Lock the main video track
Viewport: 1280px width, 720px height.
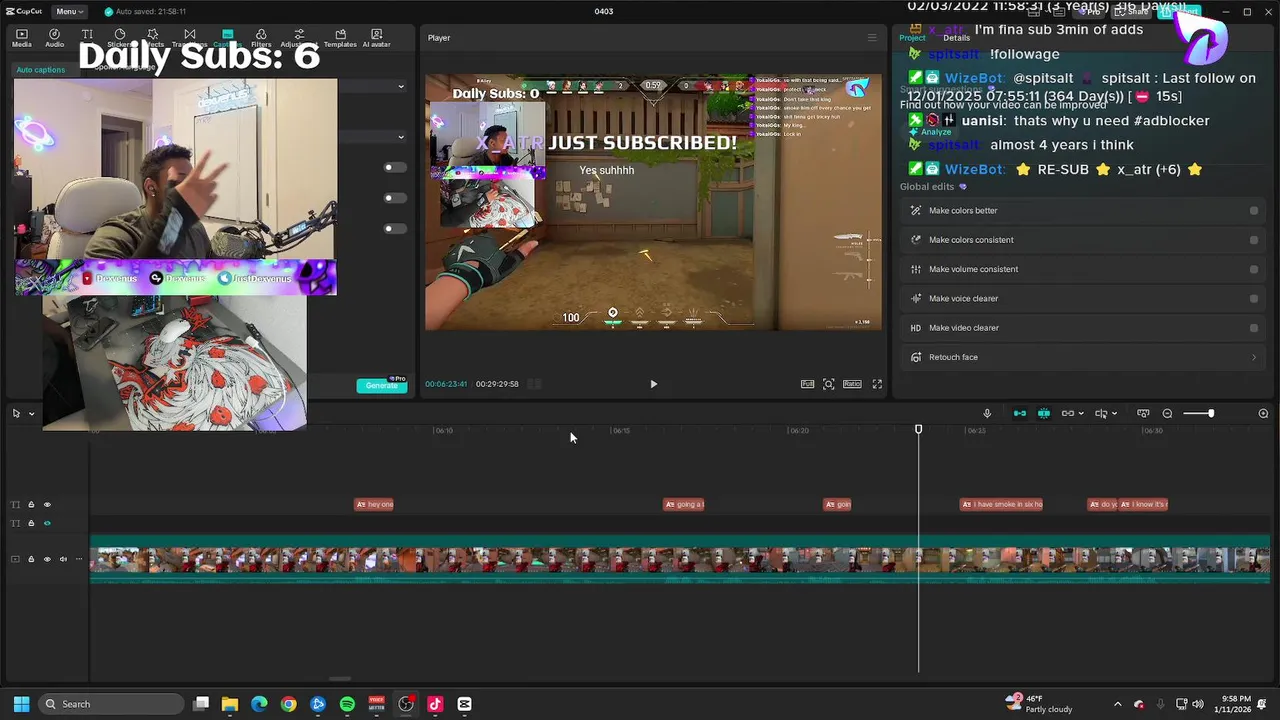click(31, 559)
